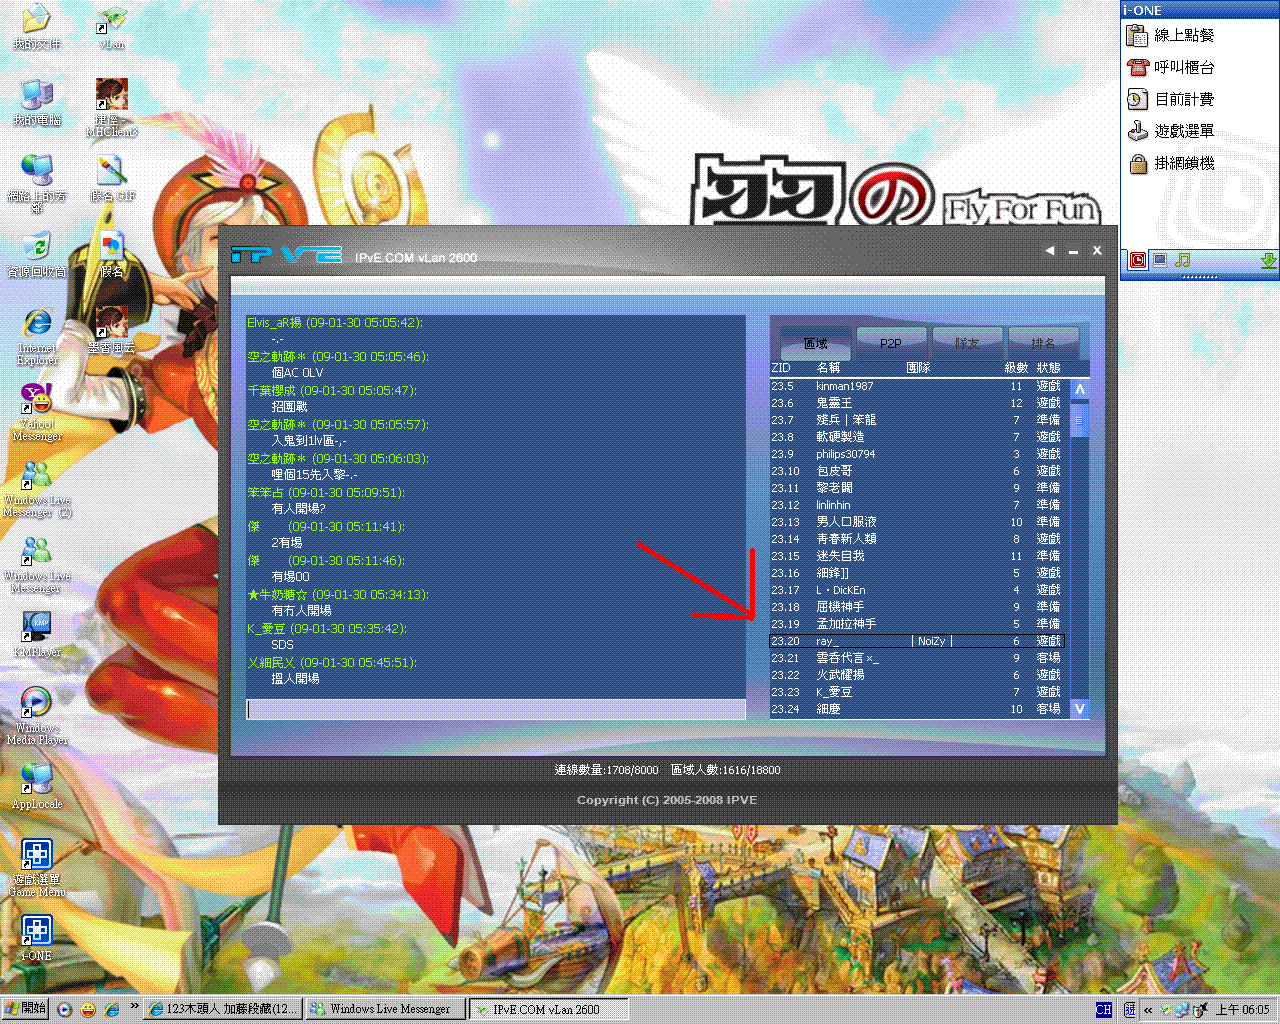Switch the CH language indicator in the taskbar

point(1104,1010)
